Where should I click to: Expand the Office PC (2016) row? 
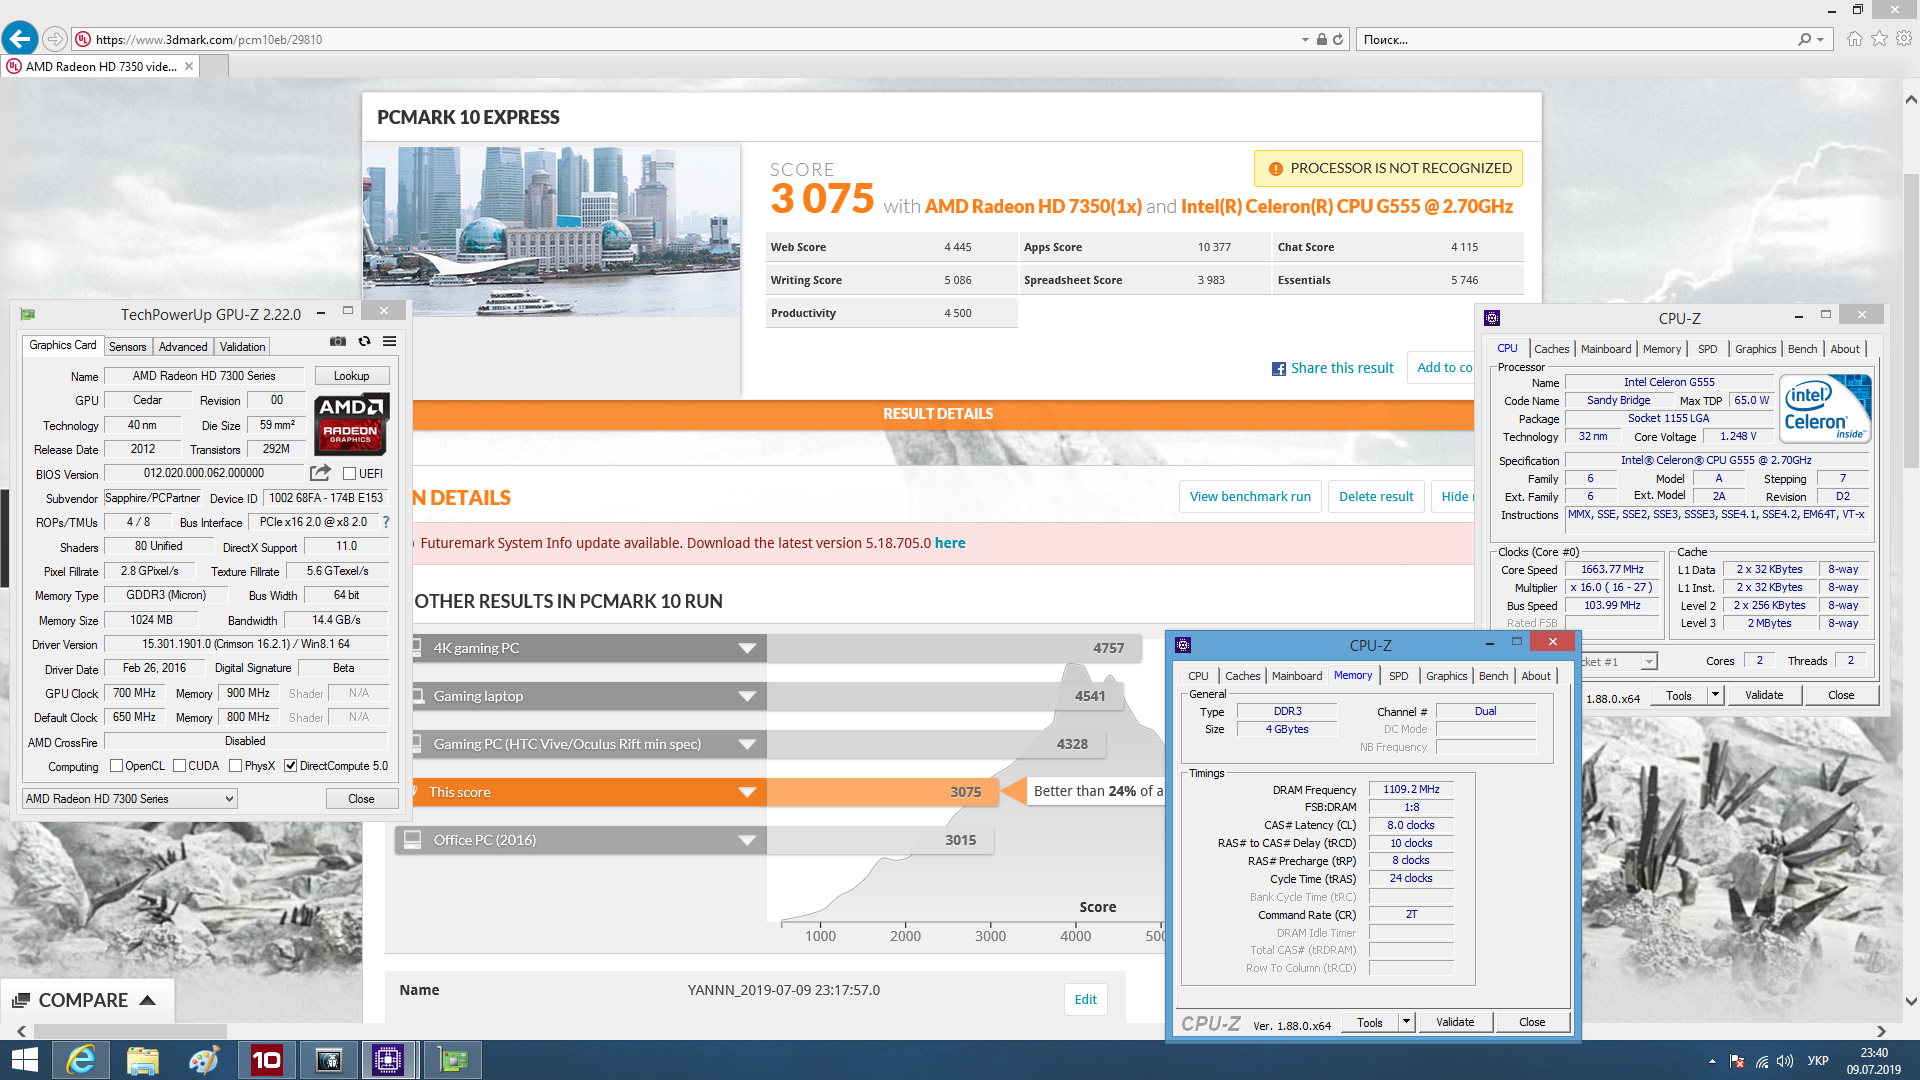746,840
